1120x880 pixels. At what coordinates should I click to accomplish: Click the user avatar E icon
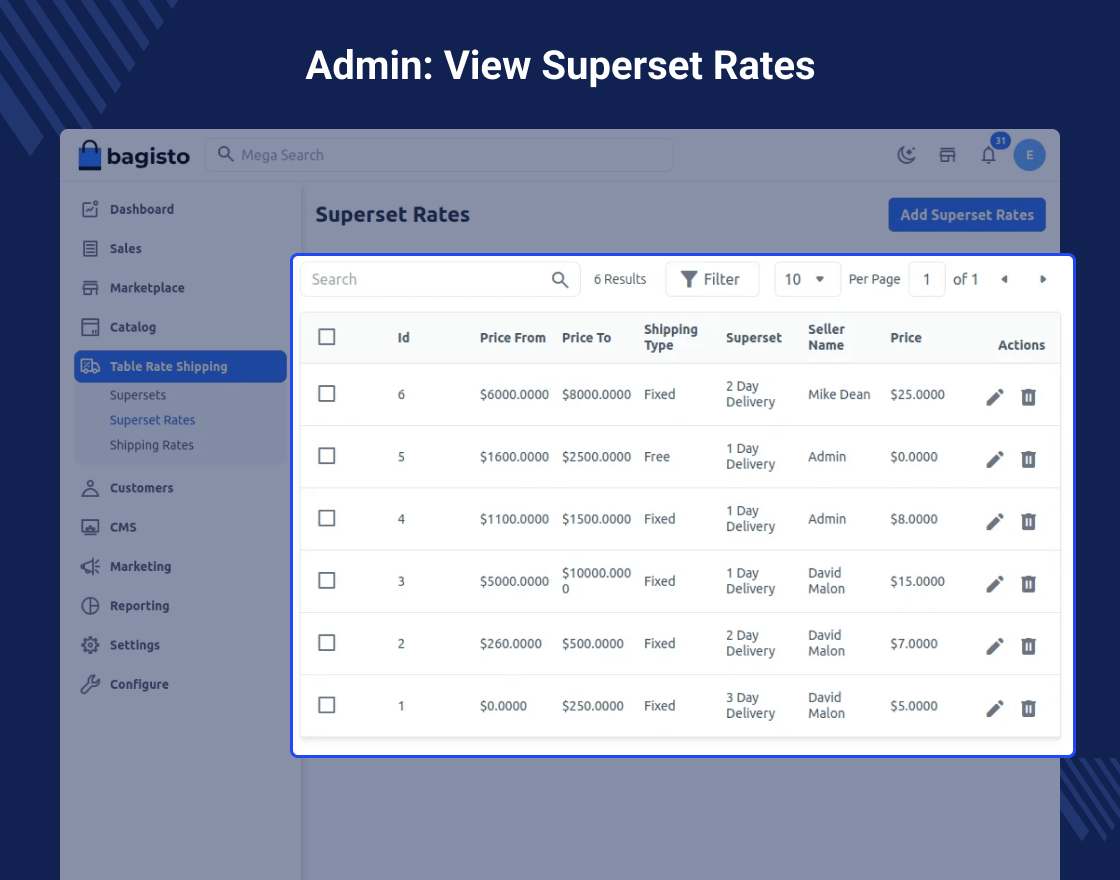[1029, 155]
